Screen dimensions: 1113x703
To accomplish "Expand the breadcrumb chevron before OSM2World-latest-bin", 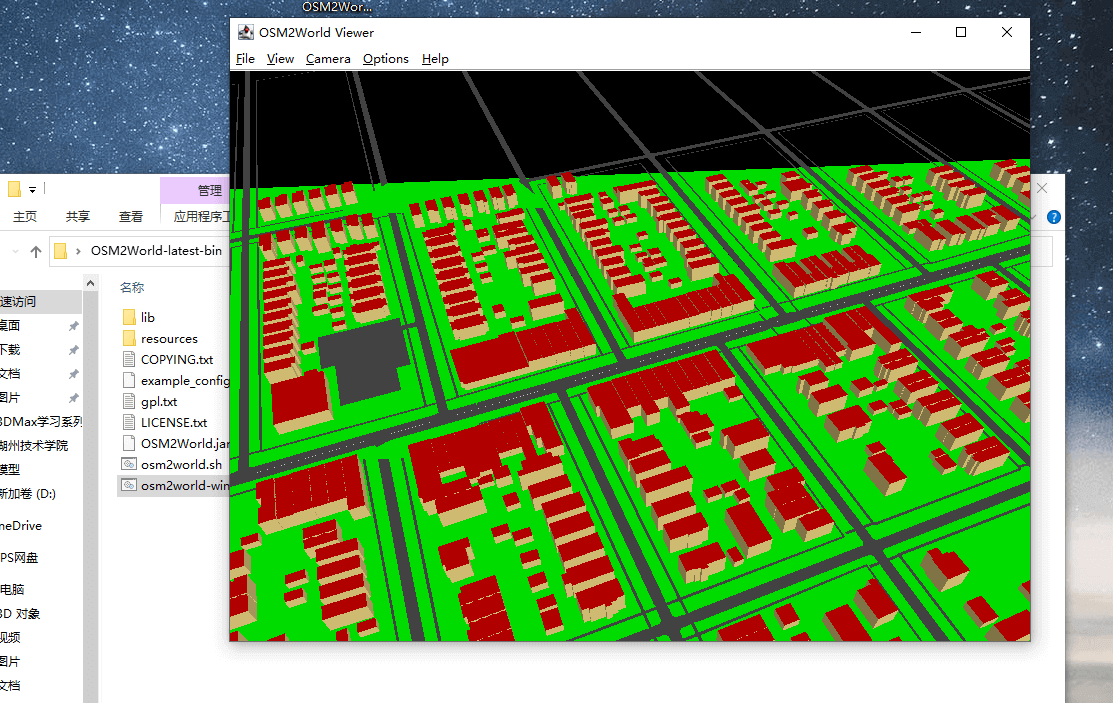I will tap(79, 251).
